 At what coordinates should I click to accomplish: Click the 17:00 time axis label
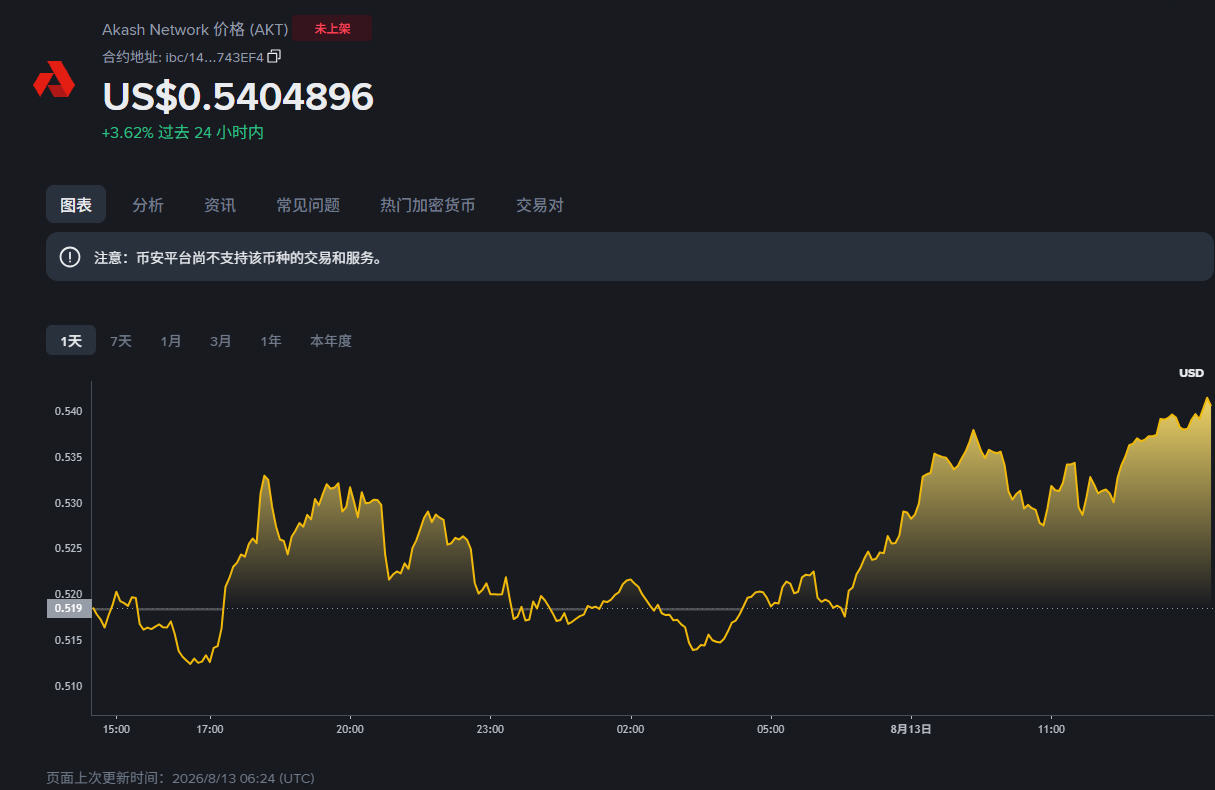coord(210,730)
